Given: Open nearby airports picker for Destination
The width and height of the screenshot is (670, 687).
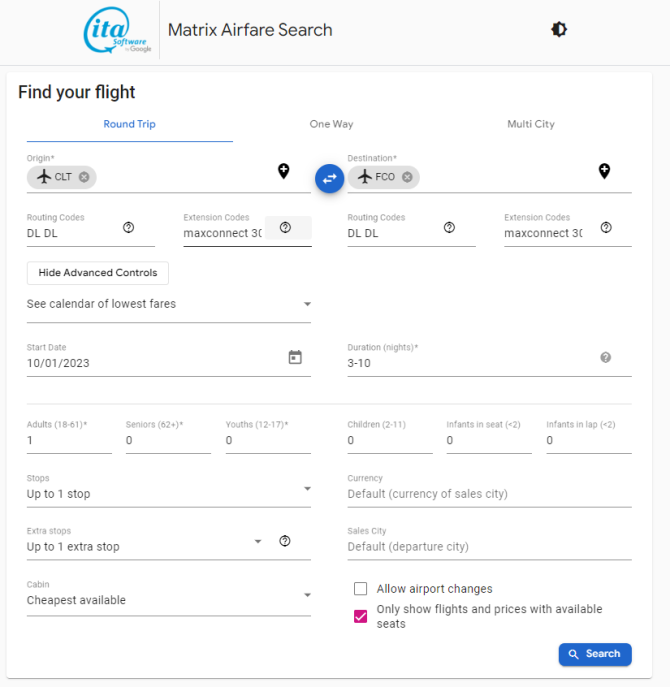Looking at the screenshot, I should point(604,171).
